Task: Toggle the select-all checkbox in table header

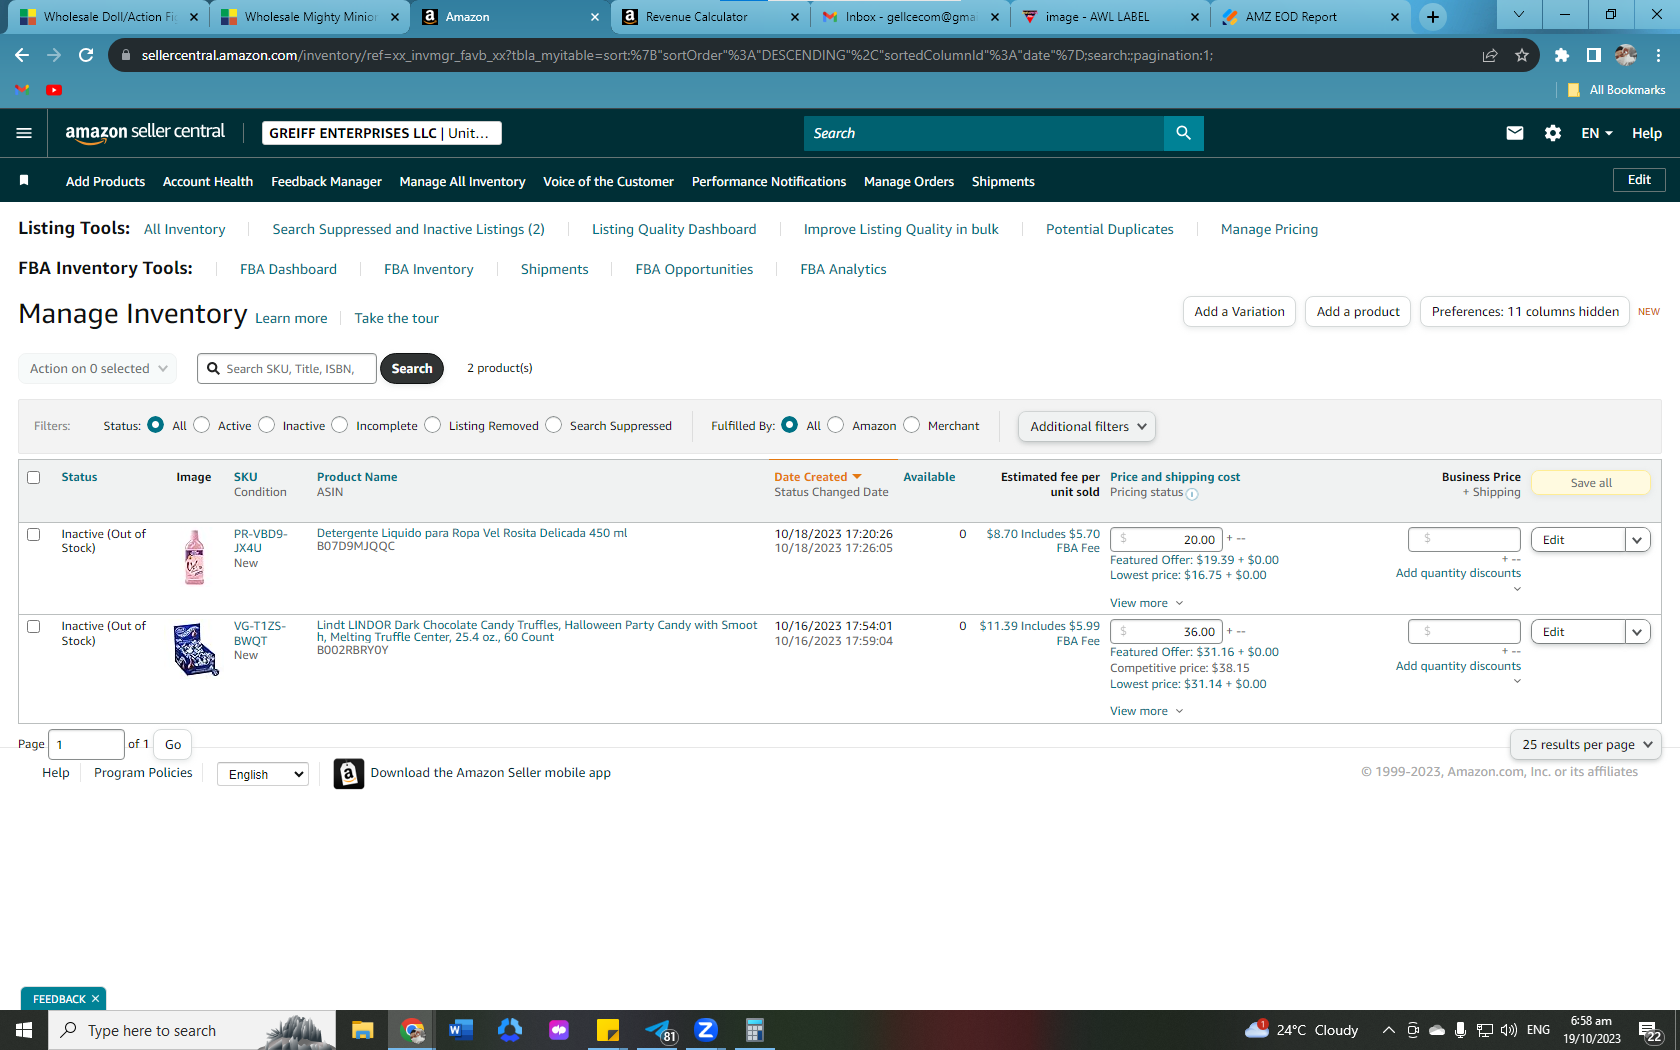Action: click(34, 477)
